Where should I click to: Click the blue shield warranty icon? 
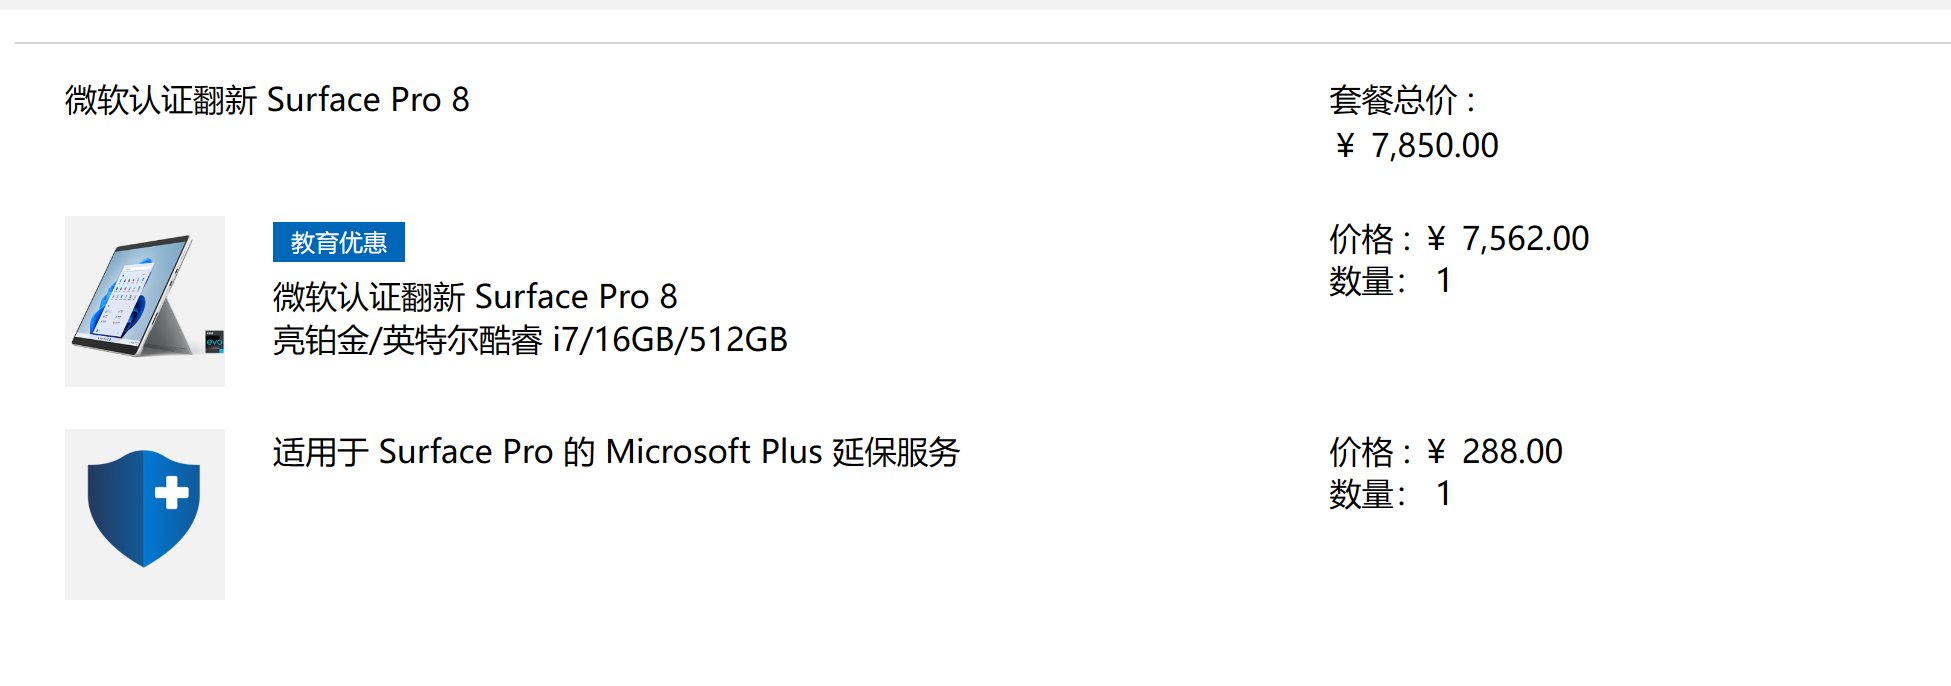click(x=144, y=508)
